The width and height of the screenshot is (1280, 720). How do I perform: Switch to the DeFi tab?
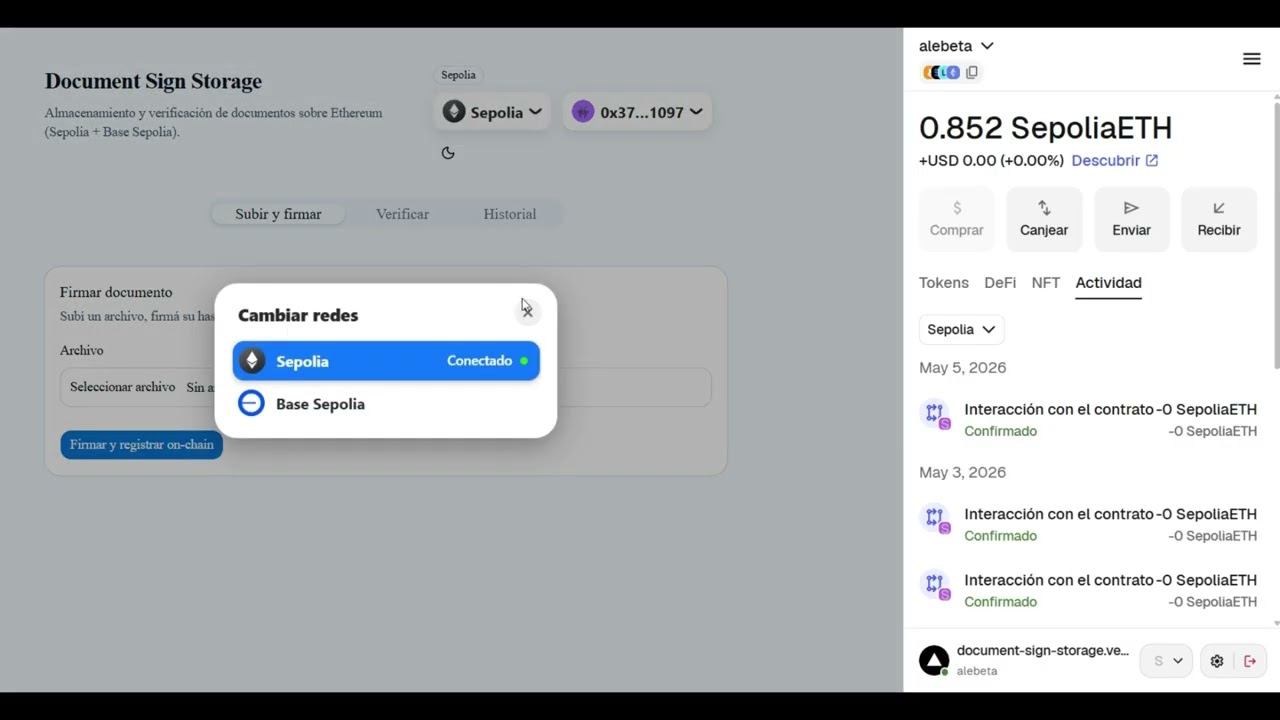1000,283
